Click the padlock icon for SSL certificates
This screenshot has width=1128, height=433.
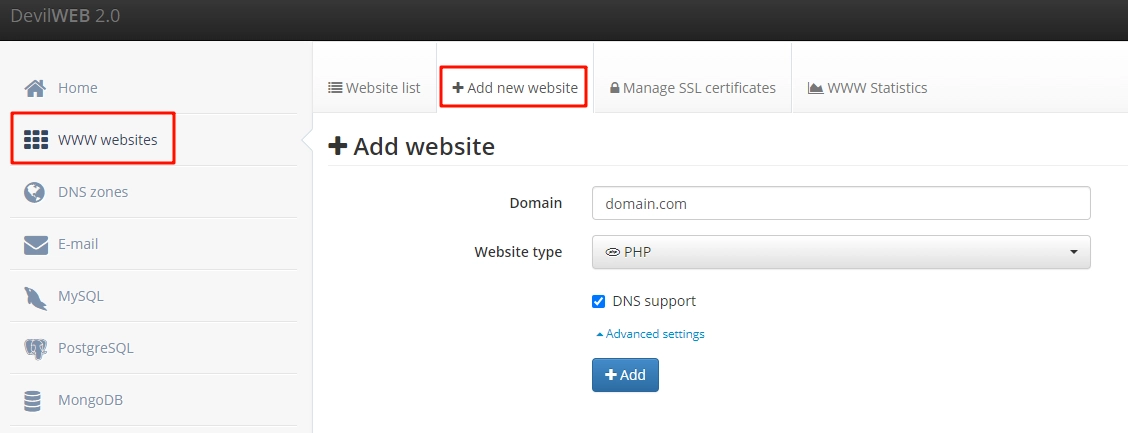pyautogui.click(x=614, y=88)
